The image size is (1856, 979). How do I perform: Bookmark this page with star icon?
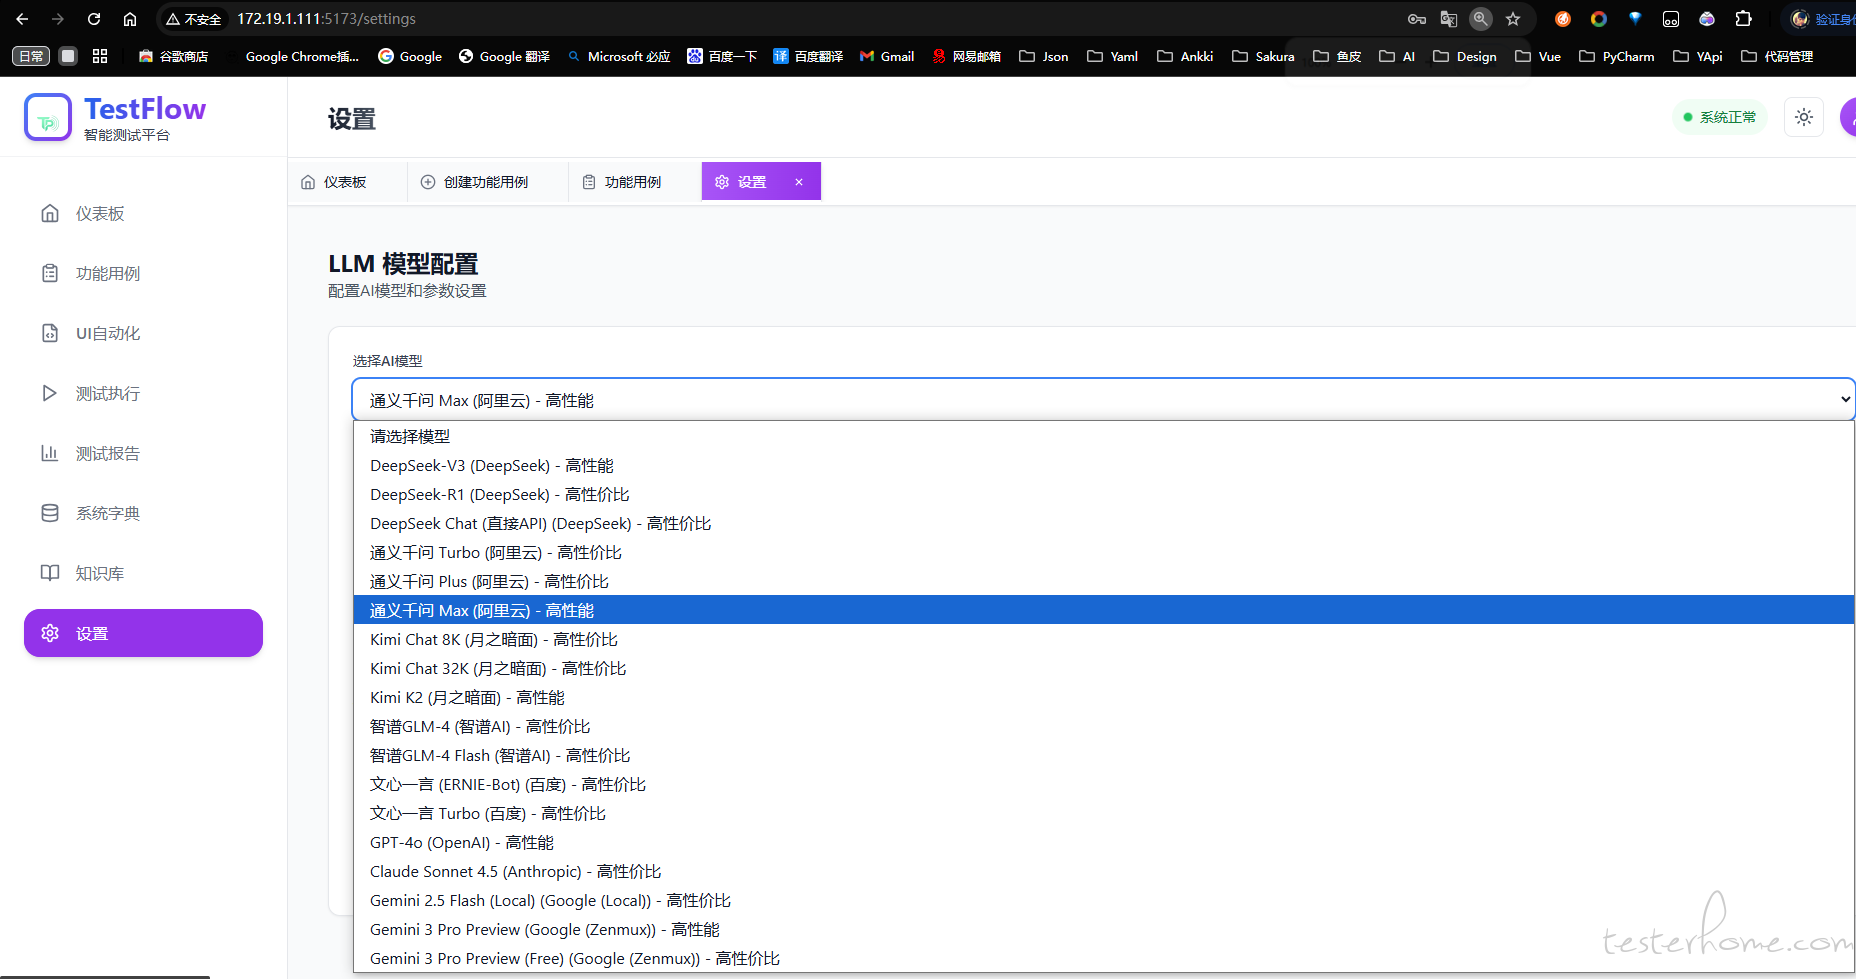pos(1513,19)
